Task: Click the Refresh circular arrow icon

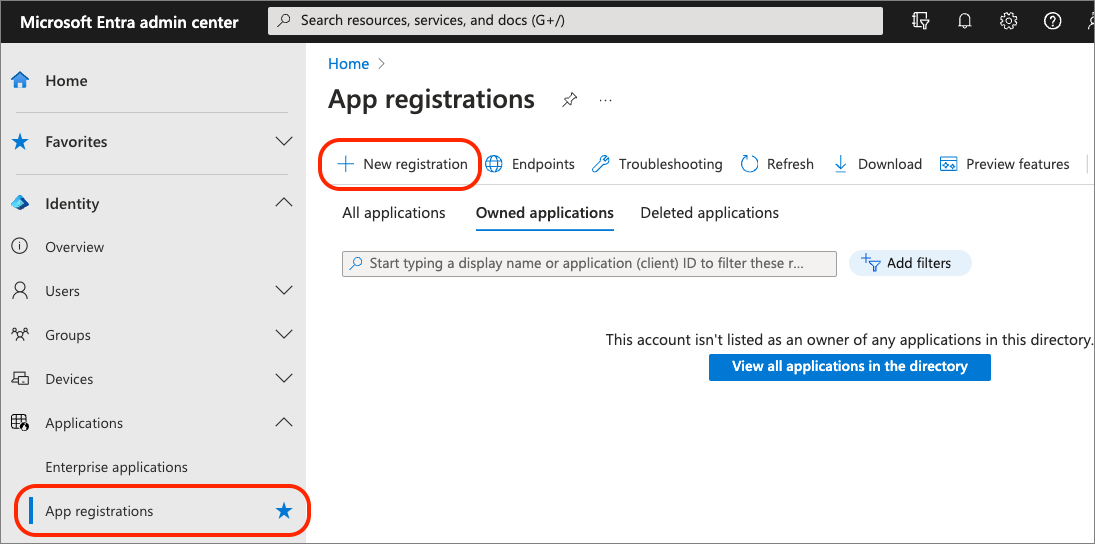Action: click(749, 164)
